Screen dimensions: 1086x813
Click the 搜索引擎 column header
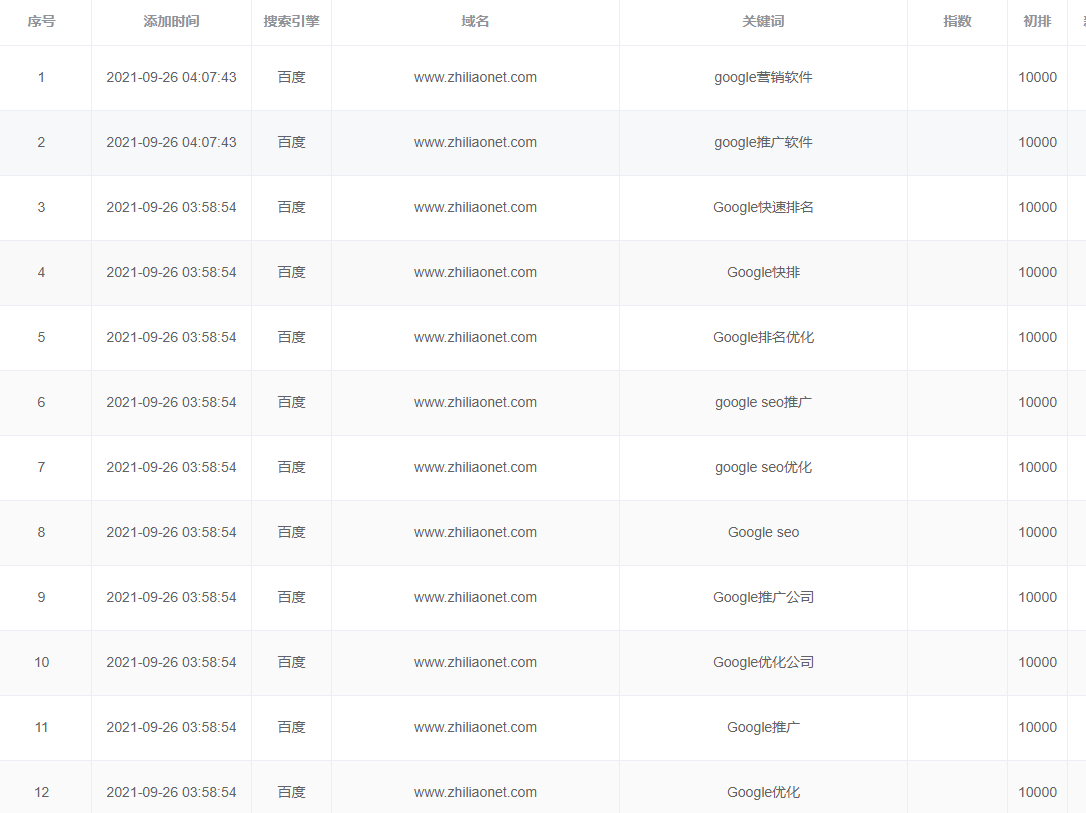coord(291,21)
